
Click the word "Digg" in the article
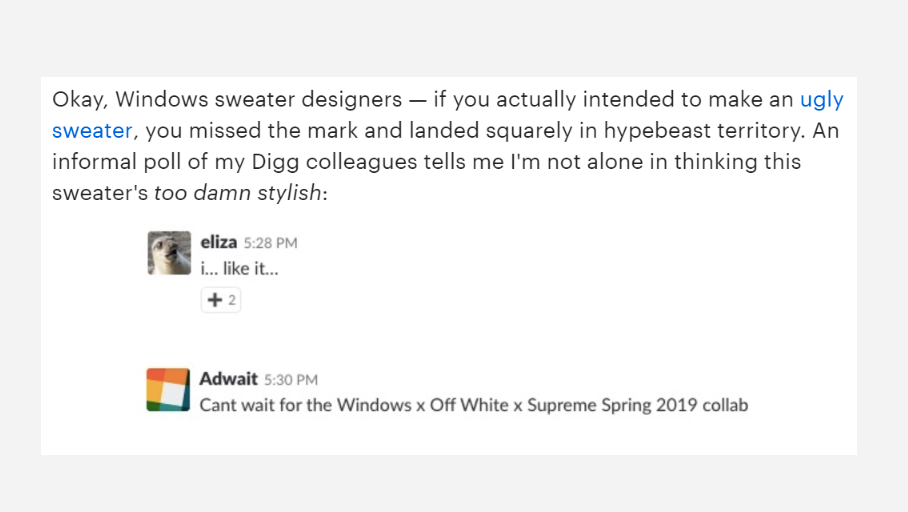[275, 163]
